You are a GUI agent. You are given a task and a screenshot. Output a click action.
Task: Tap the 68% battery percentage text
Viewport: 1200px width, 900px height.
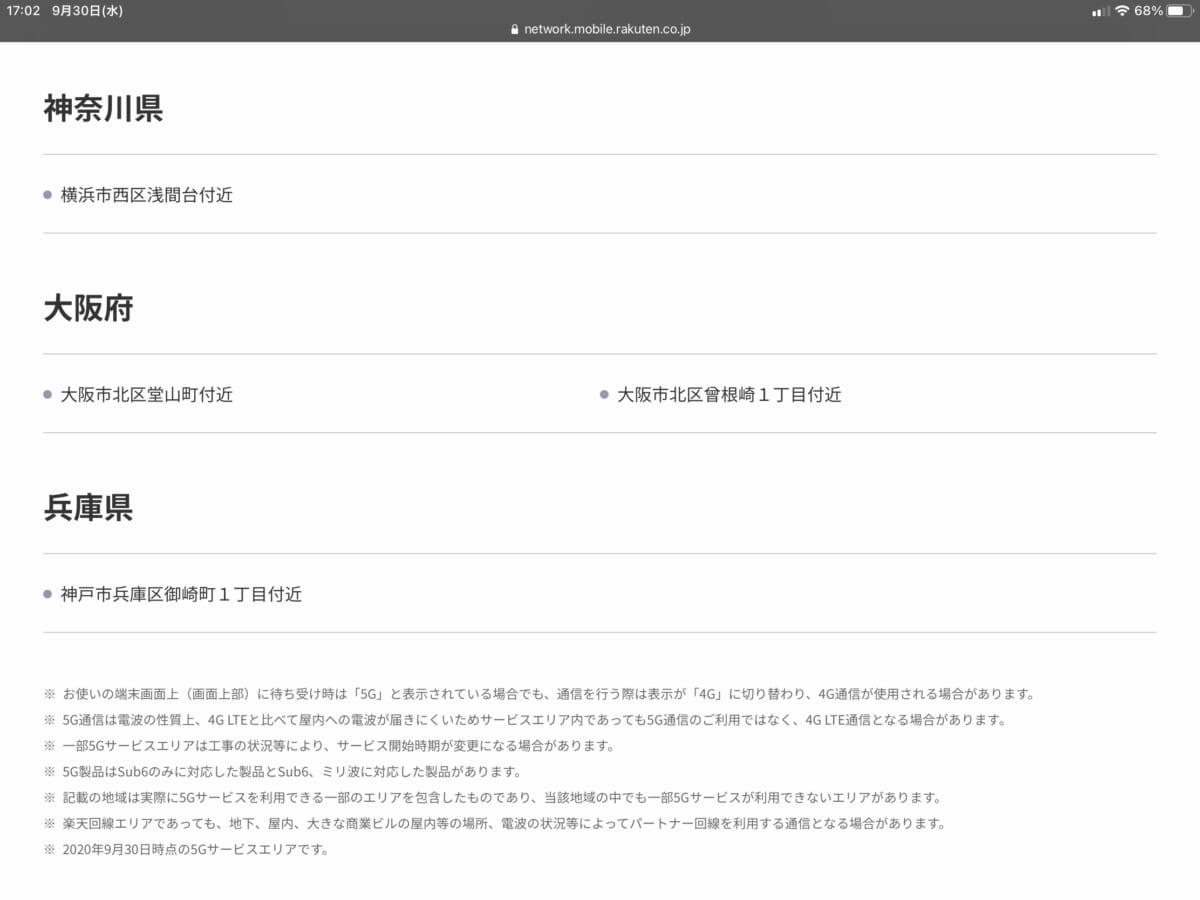coord(1149,11)
